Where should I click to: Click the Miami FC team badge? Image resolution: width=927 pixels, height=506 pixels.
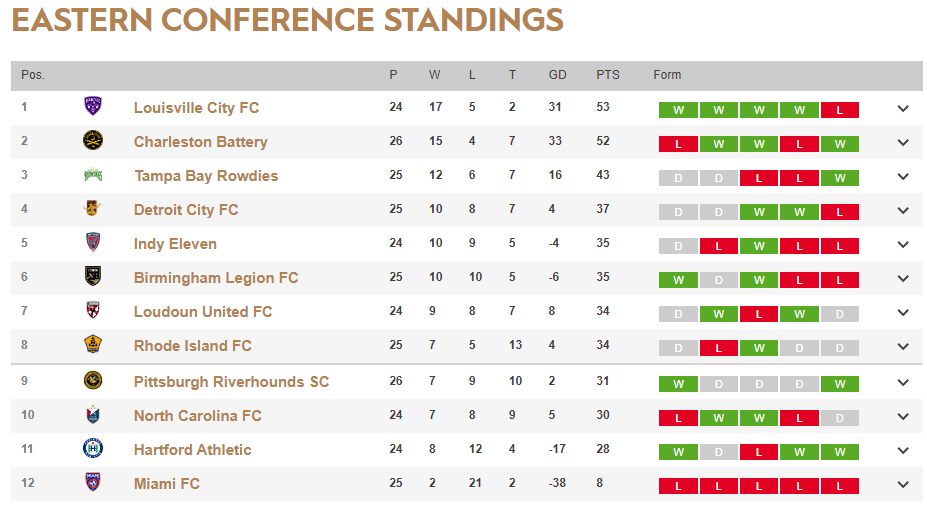(x=93, y=483)
